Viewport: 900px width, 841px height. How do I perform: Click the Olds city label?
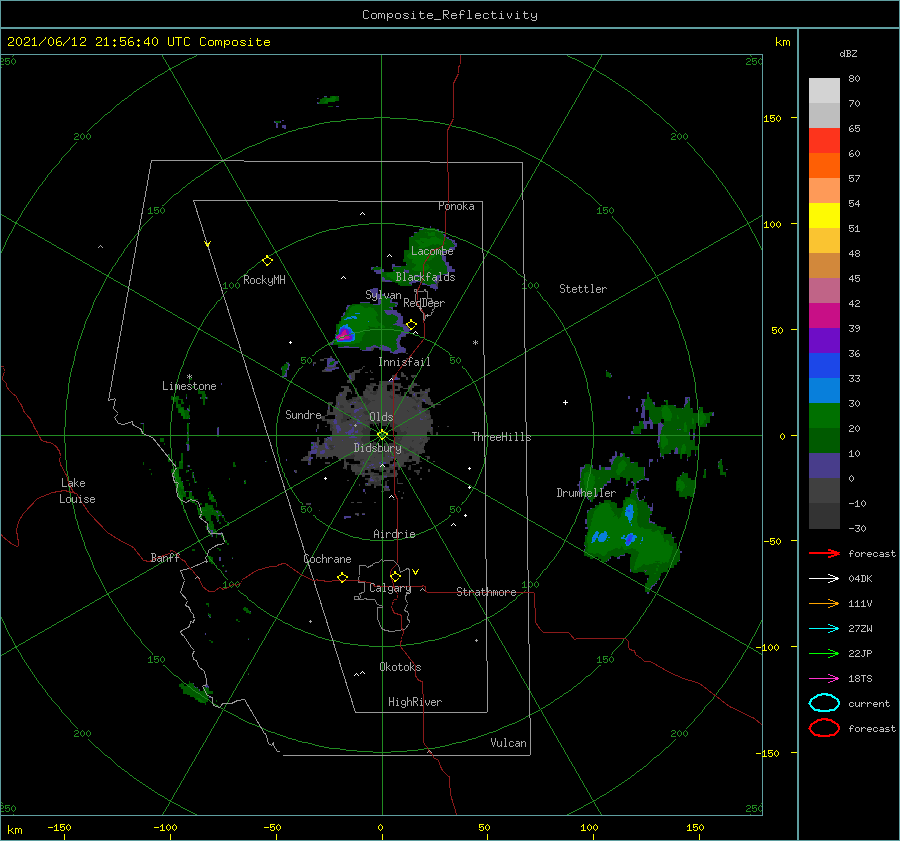(x=381, y=417)
